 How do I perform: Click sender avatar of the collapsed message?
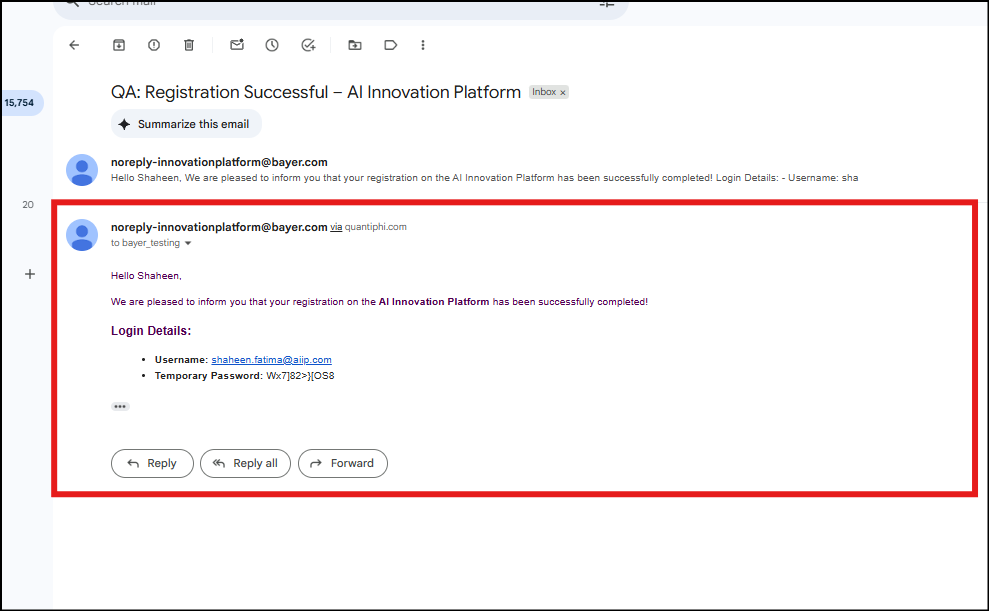tap(82, 170)
